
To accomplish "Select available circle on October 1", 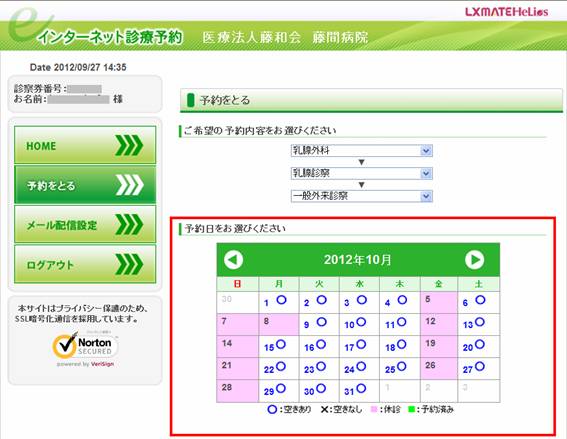I will 281,300.
